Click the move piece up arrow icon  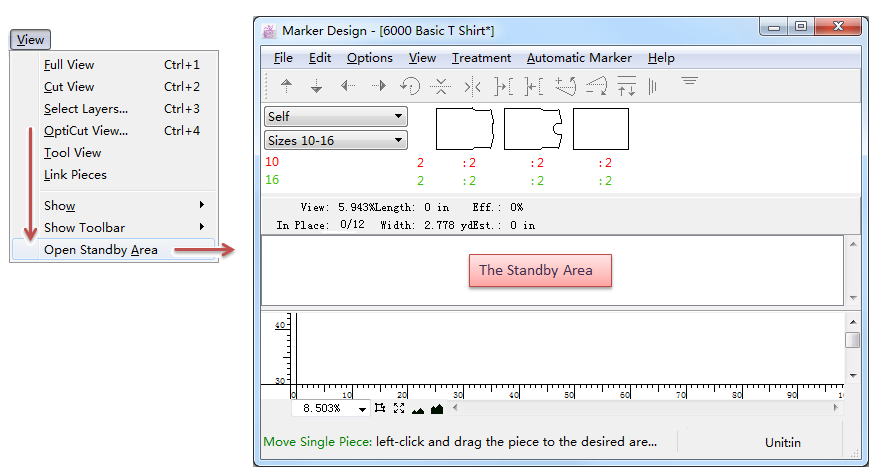[x=286, y=86]
